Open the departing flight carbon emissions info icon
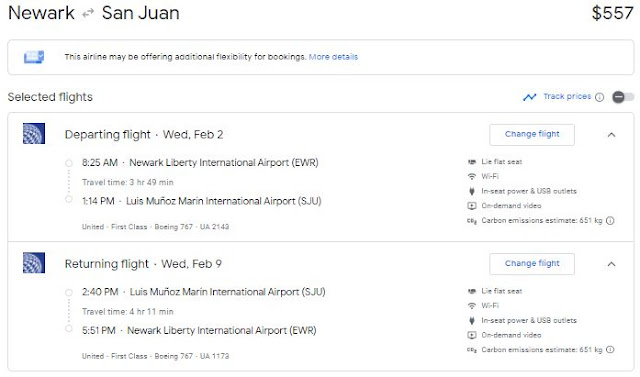The image size is (640, 377). [x=610, y=221]
